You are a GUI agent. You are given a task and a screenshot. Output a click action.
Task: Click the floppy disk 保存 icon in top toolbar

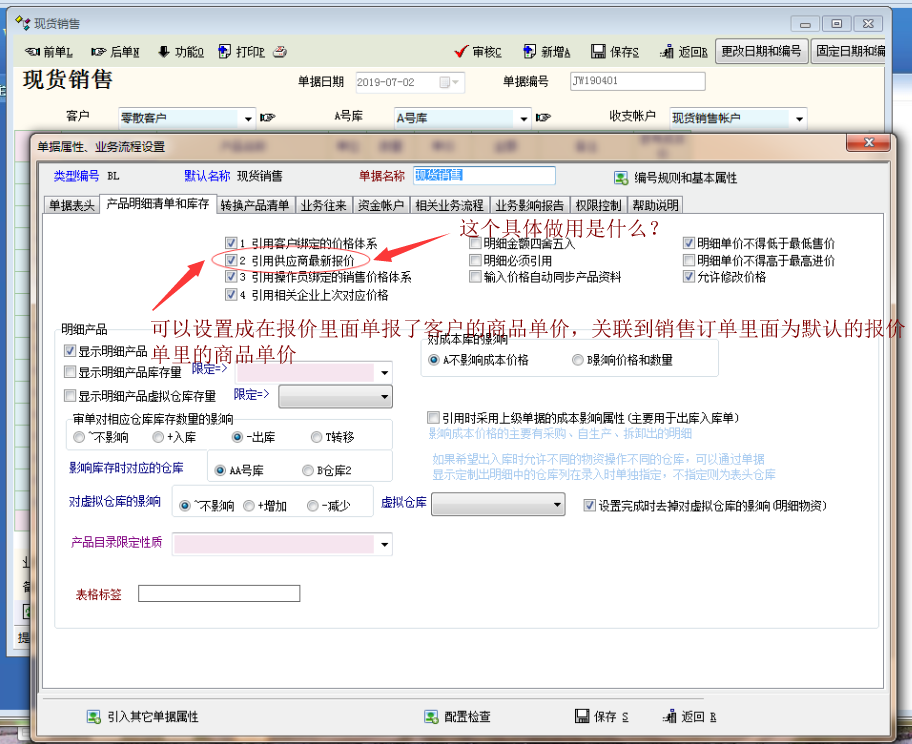tap(597, 52)
